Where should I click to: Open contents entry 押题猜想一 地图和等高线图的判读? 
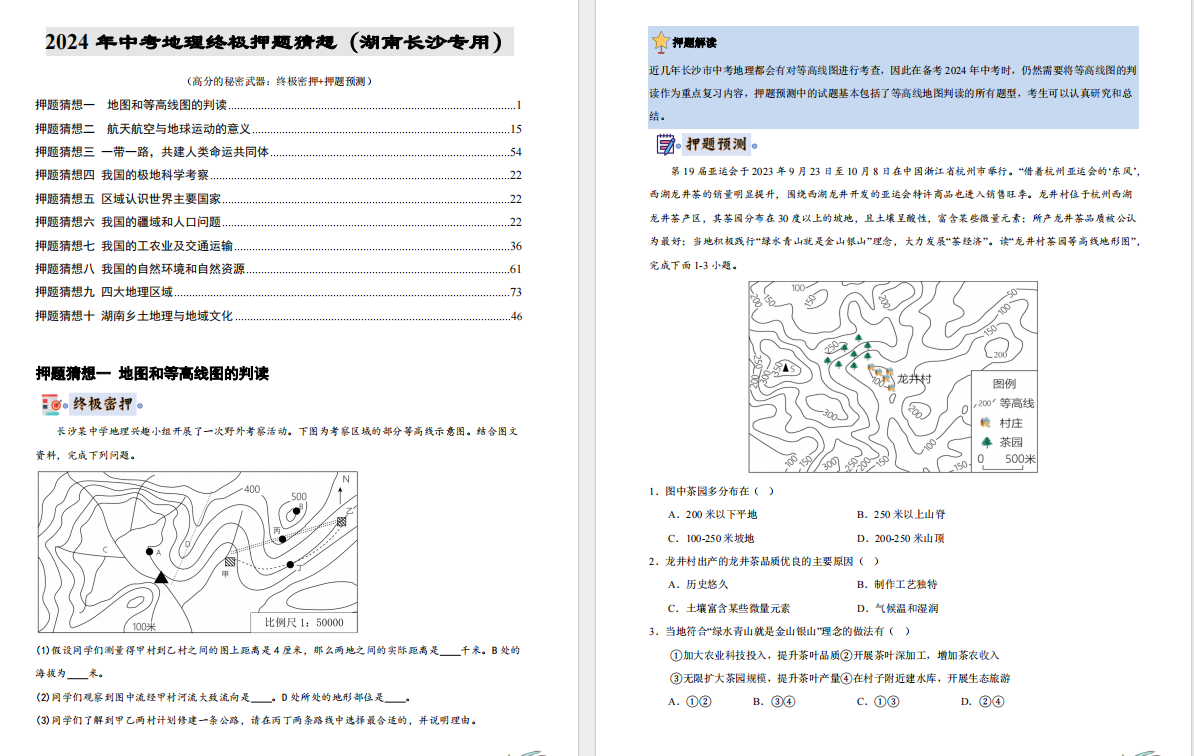279,105
